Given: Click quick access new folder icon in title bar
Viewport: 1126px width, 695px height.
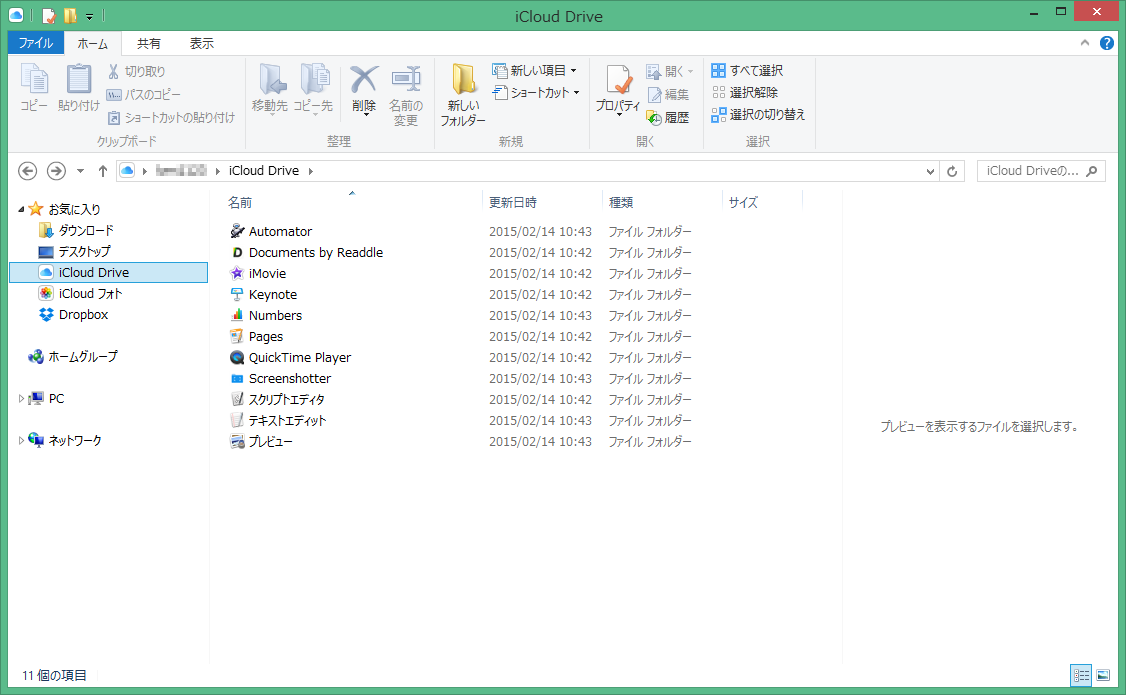Looking at the screenshot, I should click(x=70, y=15).
